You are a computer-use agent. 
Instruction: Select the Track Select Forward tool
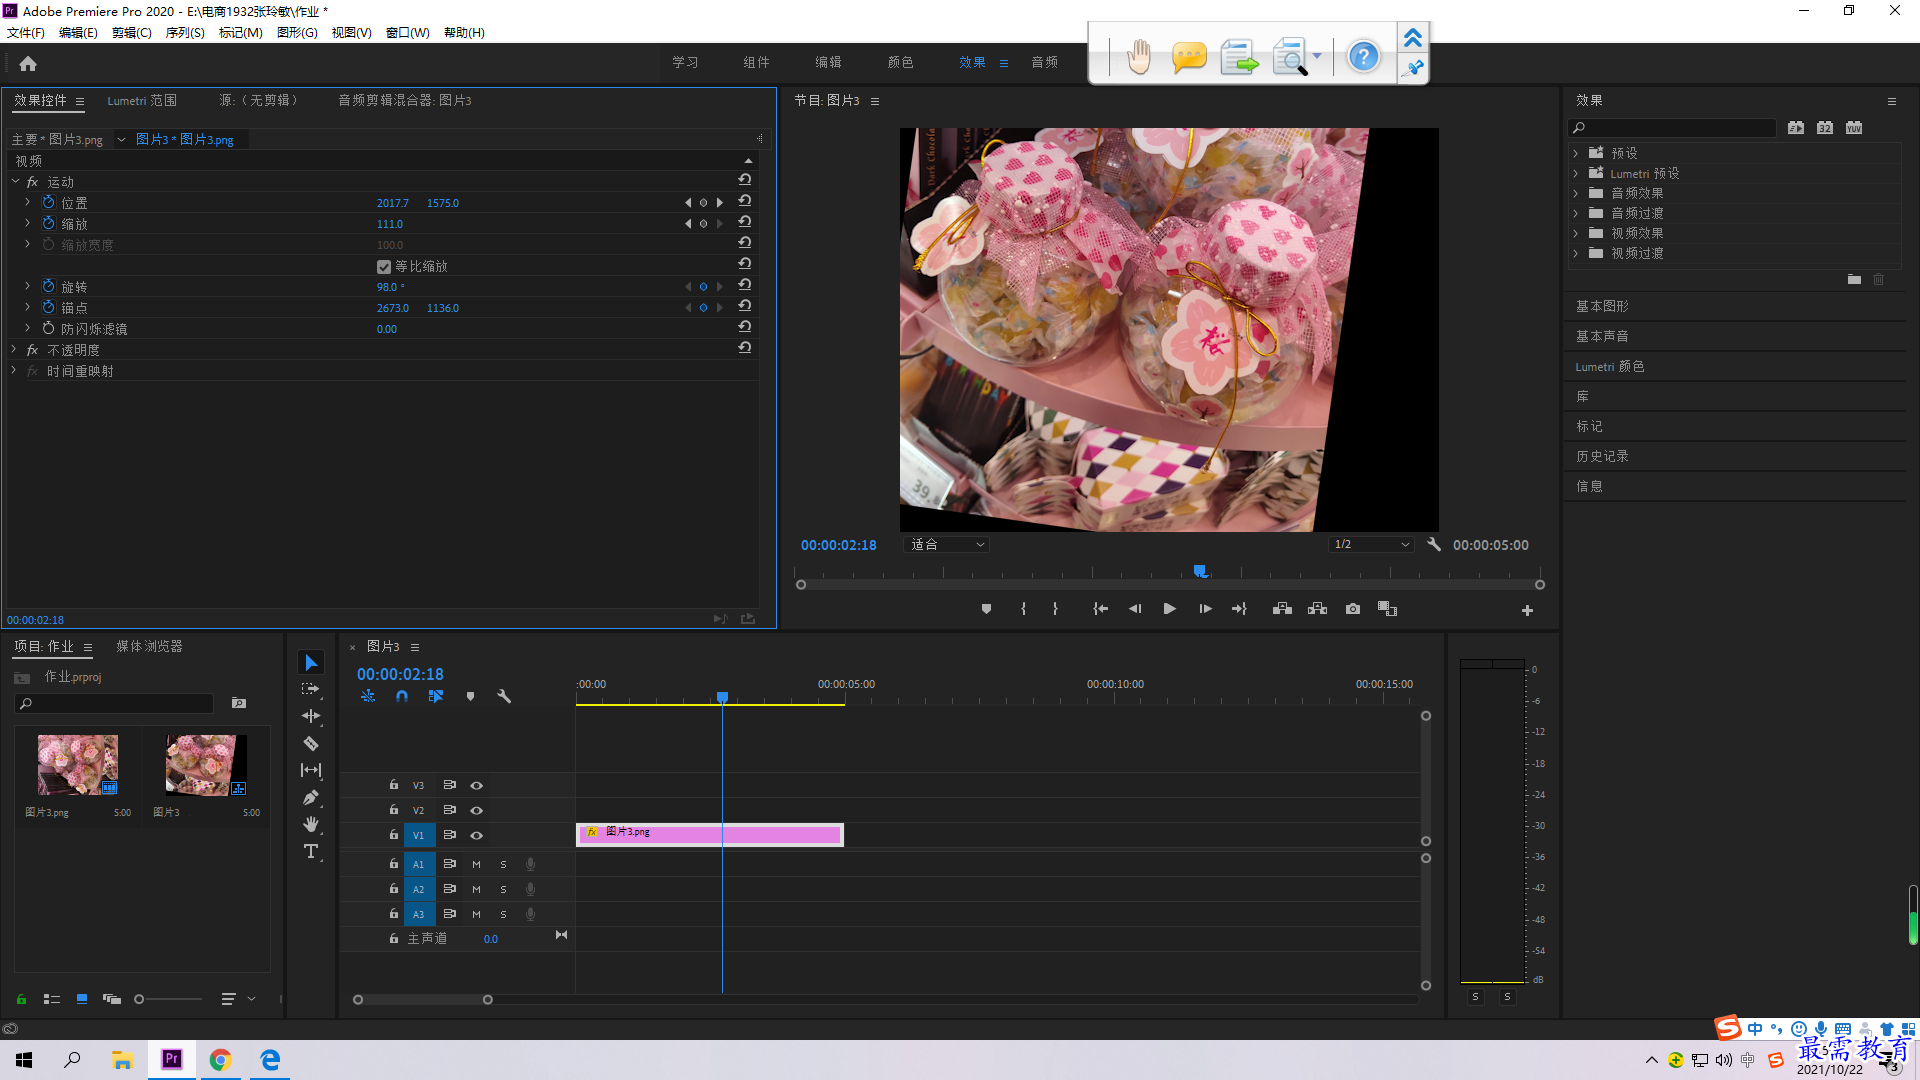tap(311, 689)
